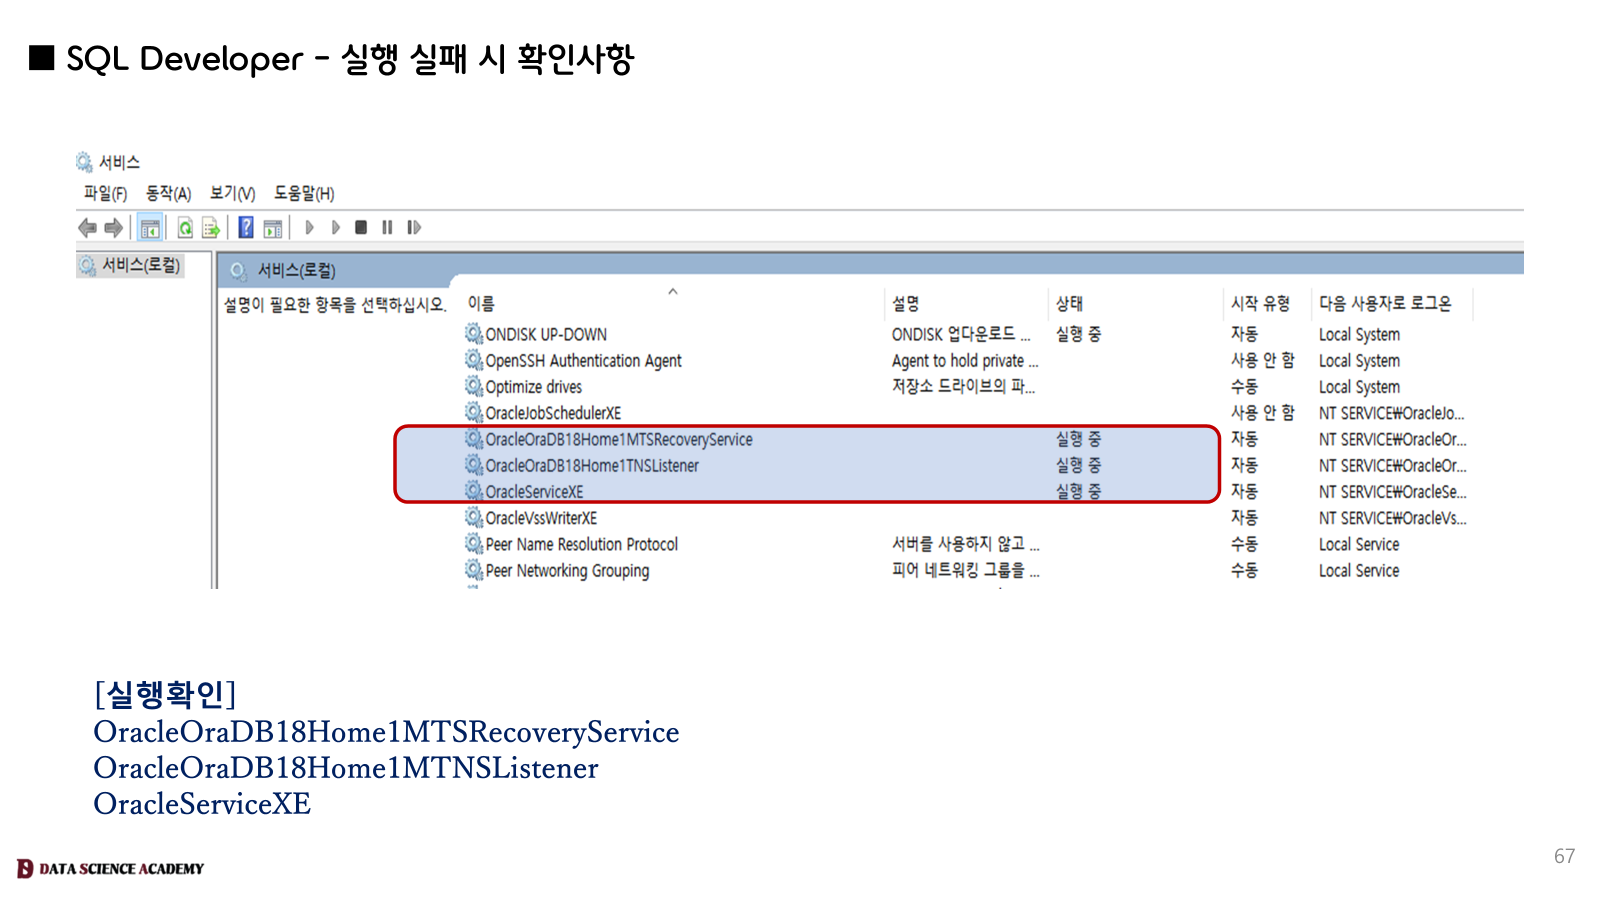1600x900 pixels.
Task: Click Local Service logon of Peer Networking Grouping
Action: coord(1358,570)
